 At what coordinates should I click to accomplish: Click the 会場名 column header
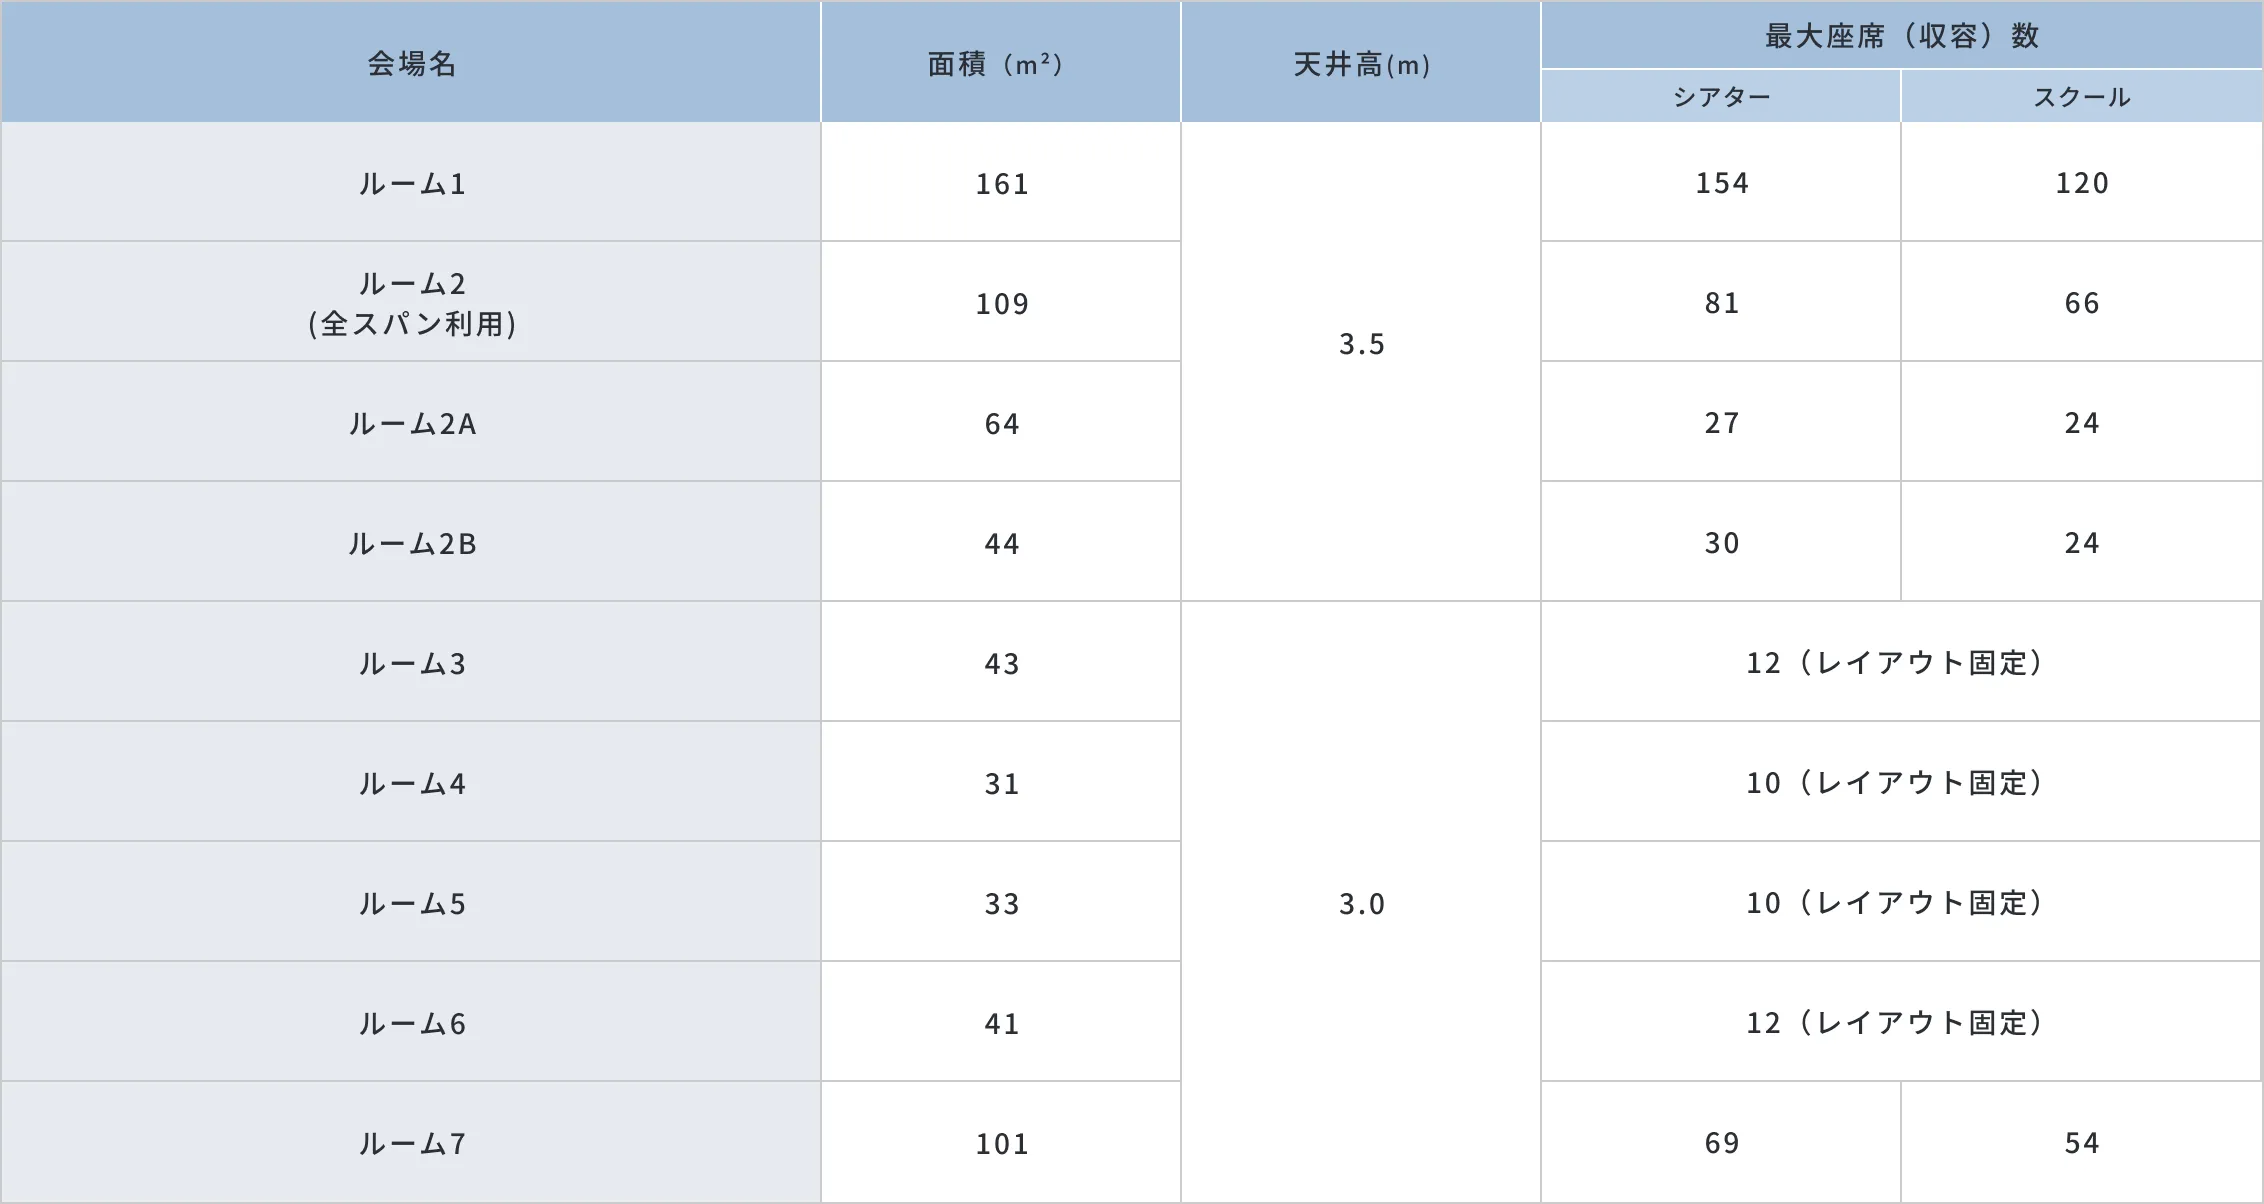click(x=411, y=64)
